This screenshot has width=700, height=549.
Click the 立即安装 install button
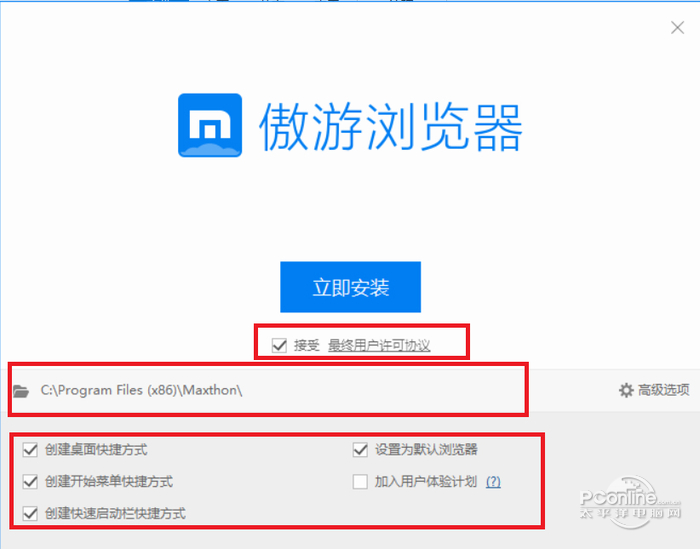coord(350,287)
